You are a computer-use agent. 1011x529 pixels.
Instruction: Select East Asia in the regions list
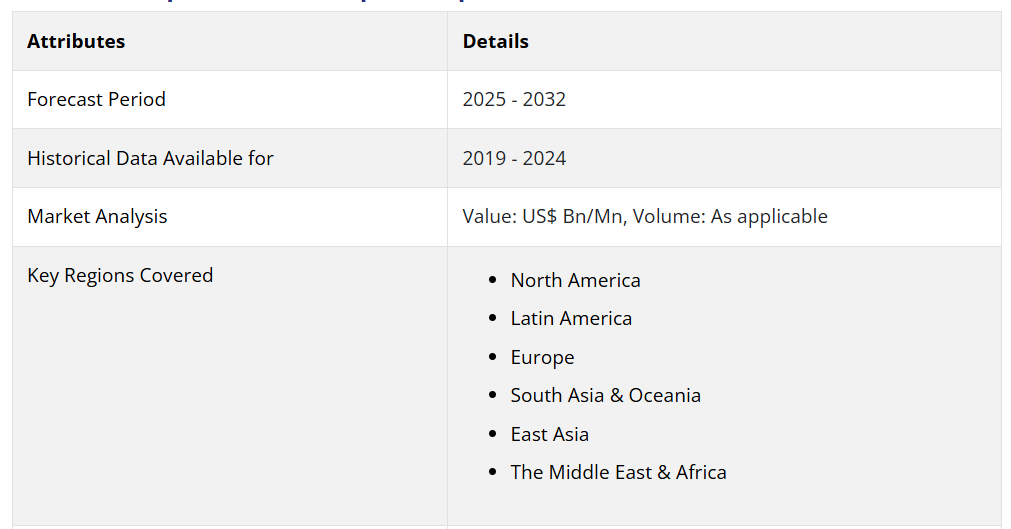[549, 434]
